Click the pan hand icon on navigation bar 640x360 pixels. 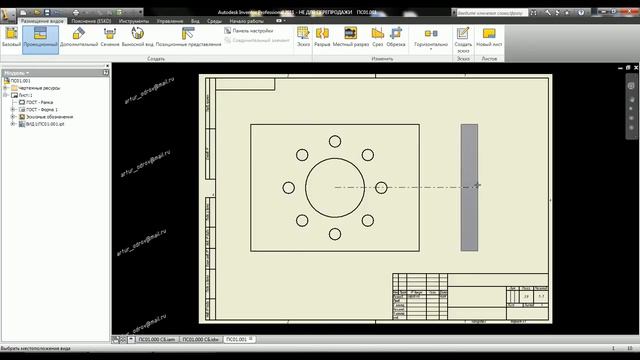click(x=631, y=99)
